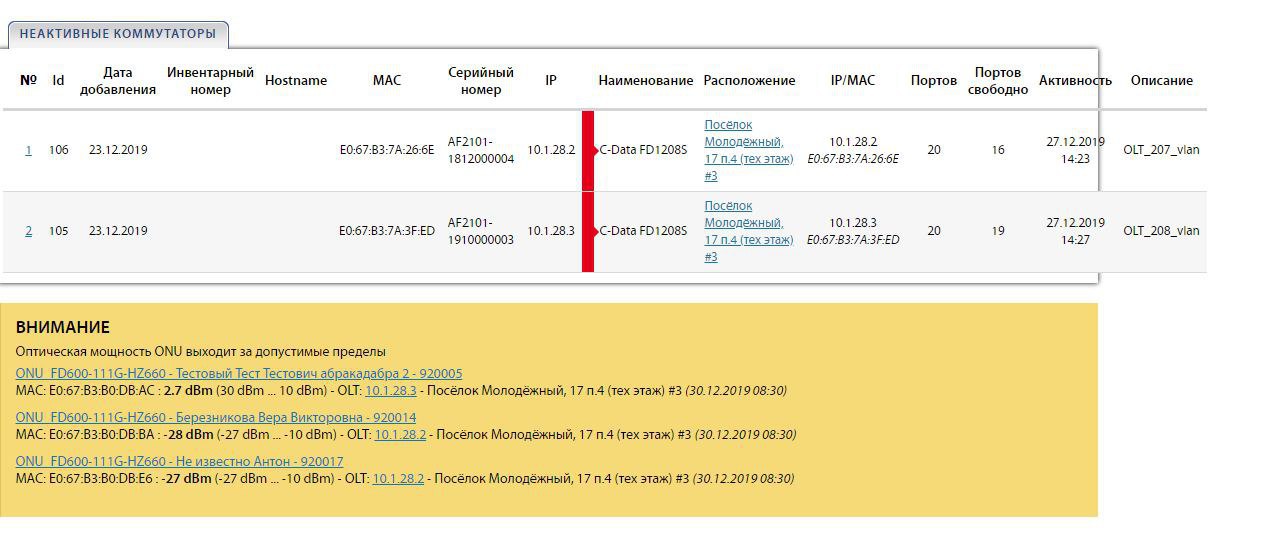Select free ports value 19
The width and height of the screenshot is (1275, 541).
coord(998,231)
